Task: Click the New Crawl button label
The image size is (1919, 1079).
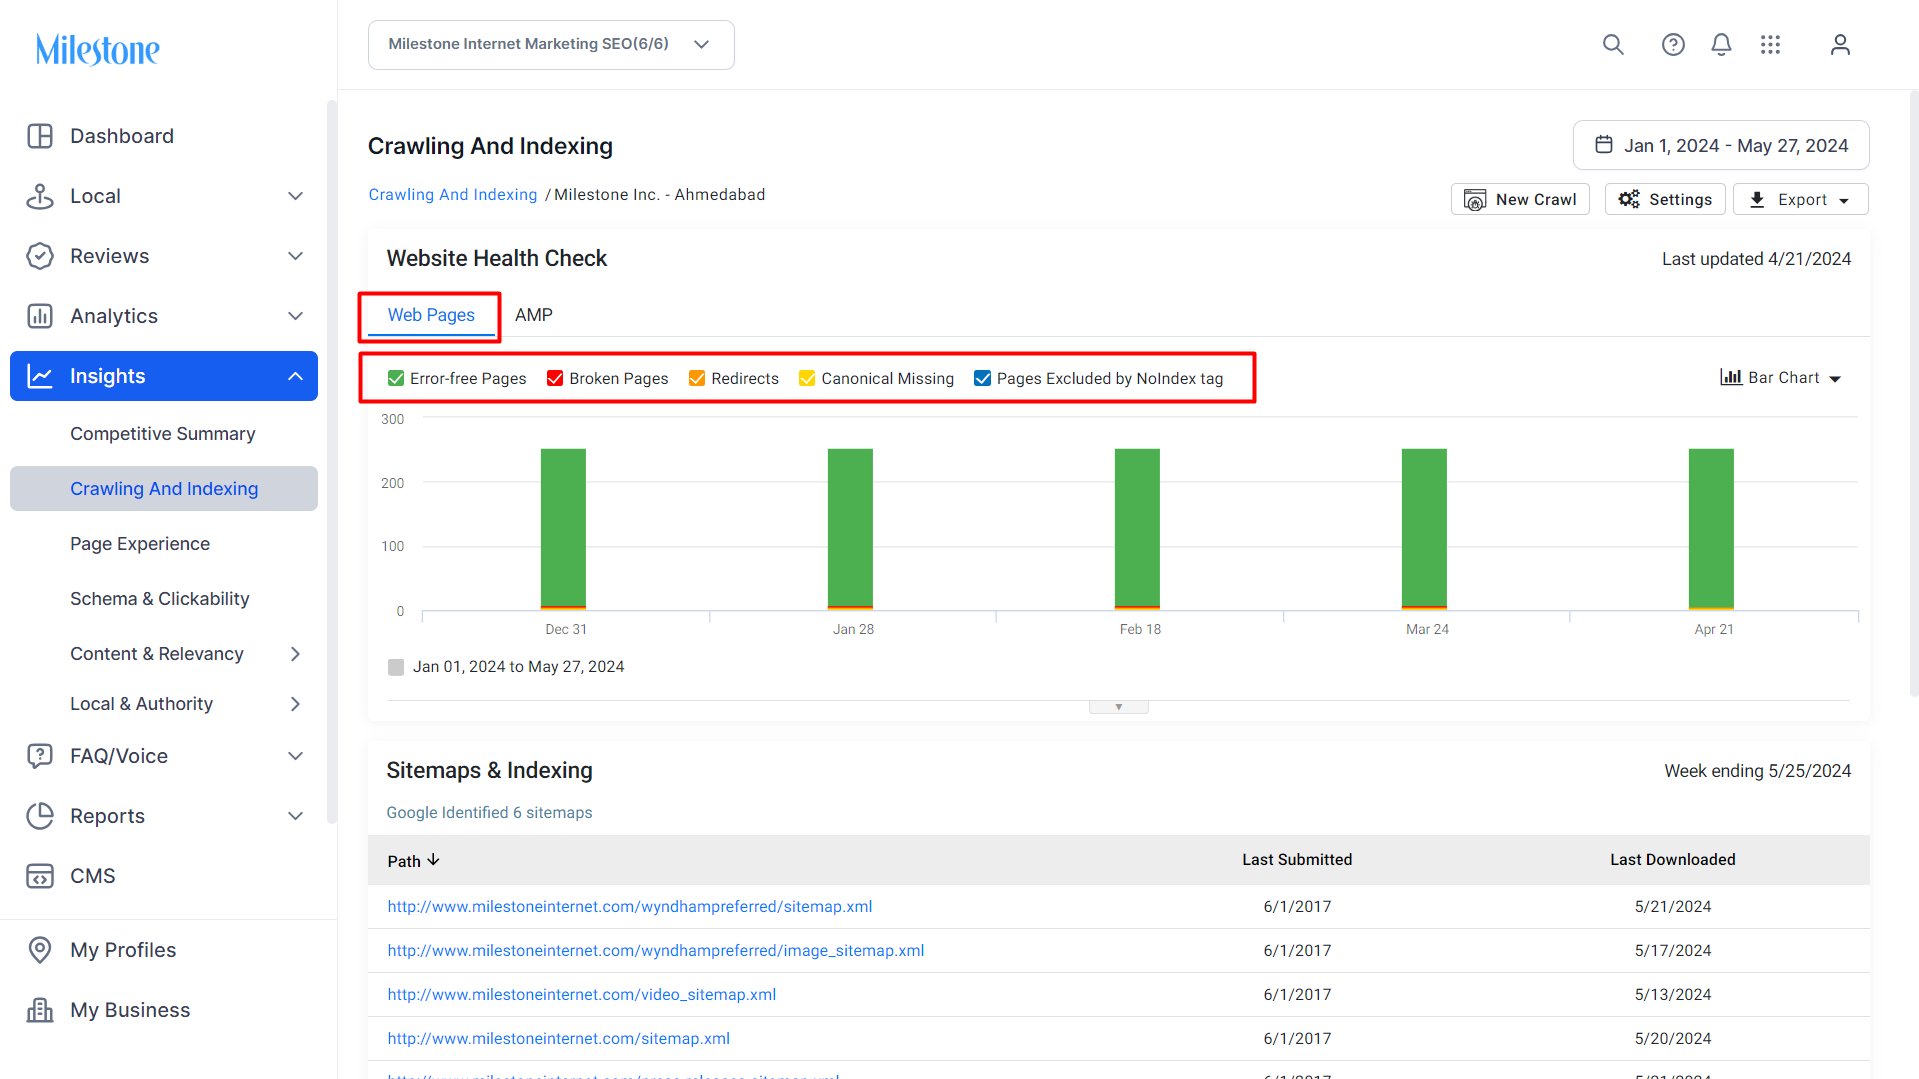Action: pos(1536,200)
